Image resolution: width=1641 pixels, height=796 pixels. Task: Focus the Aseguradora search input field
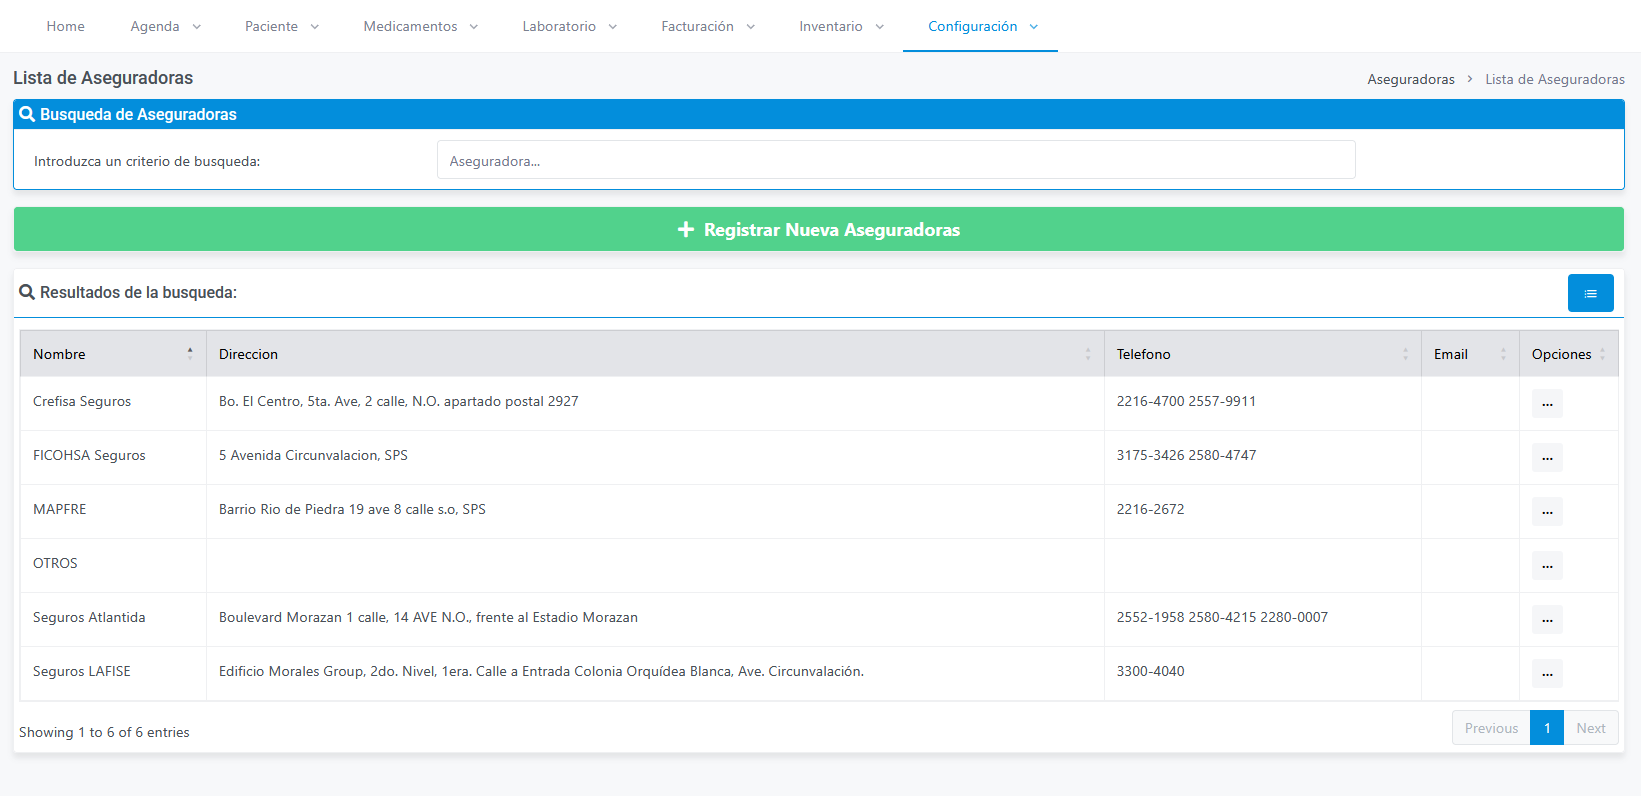pos(896,160)
